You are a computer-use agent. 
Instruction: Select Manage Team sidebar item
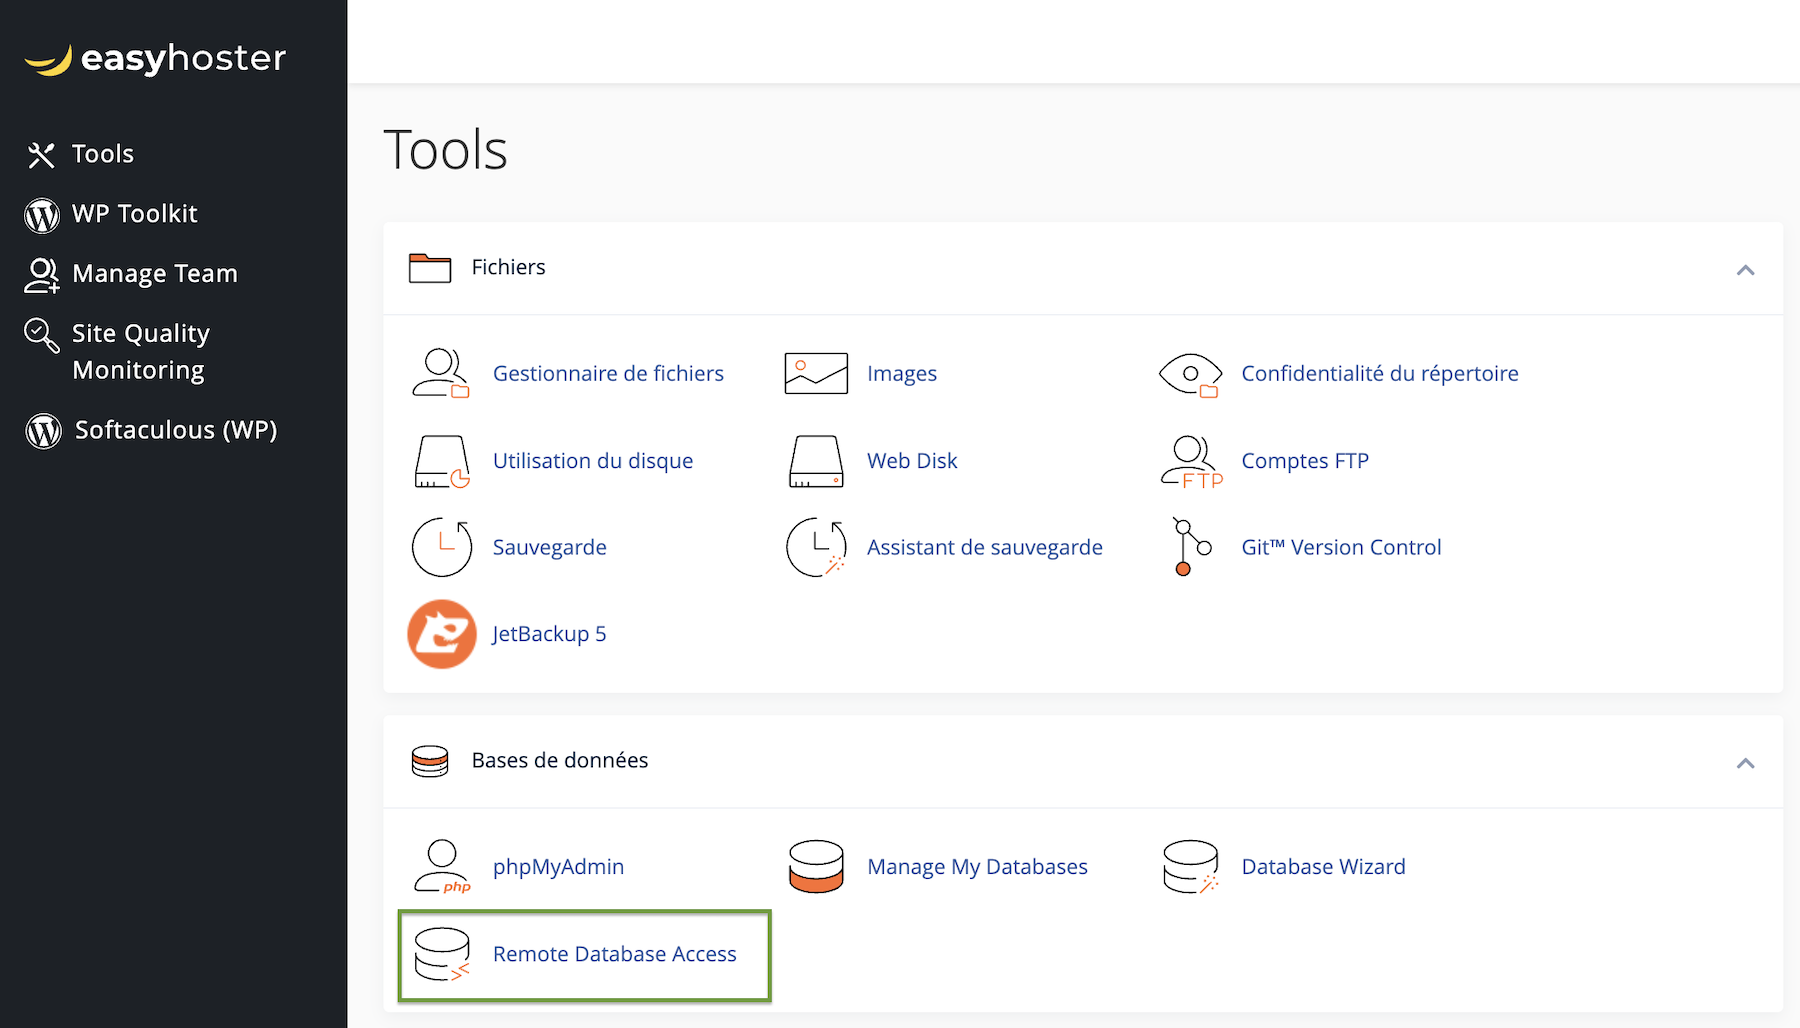tap(154, 274)
